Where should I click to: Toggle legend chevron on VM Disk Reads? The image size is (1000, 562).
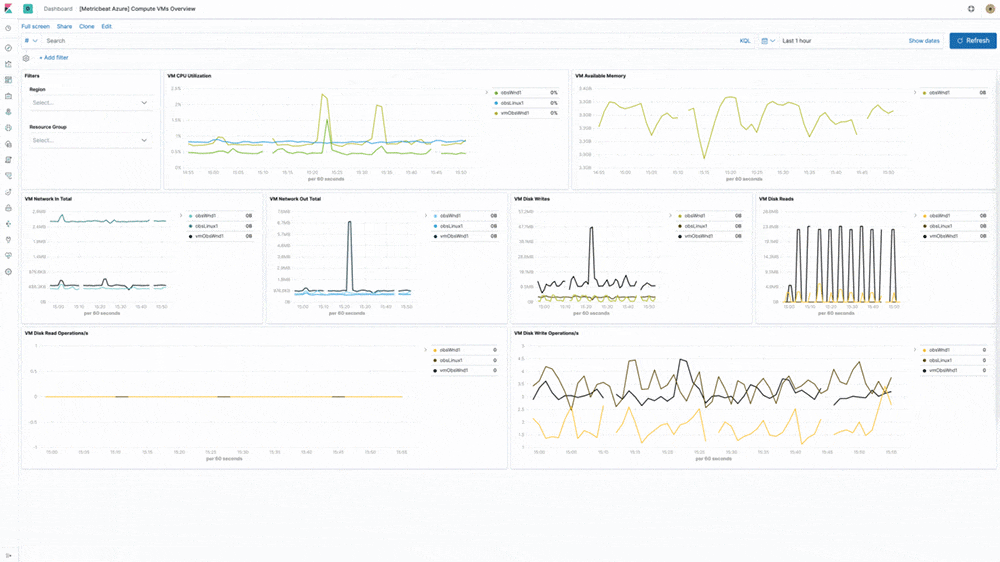(915, 216)
